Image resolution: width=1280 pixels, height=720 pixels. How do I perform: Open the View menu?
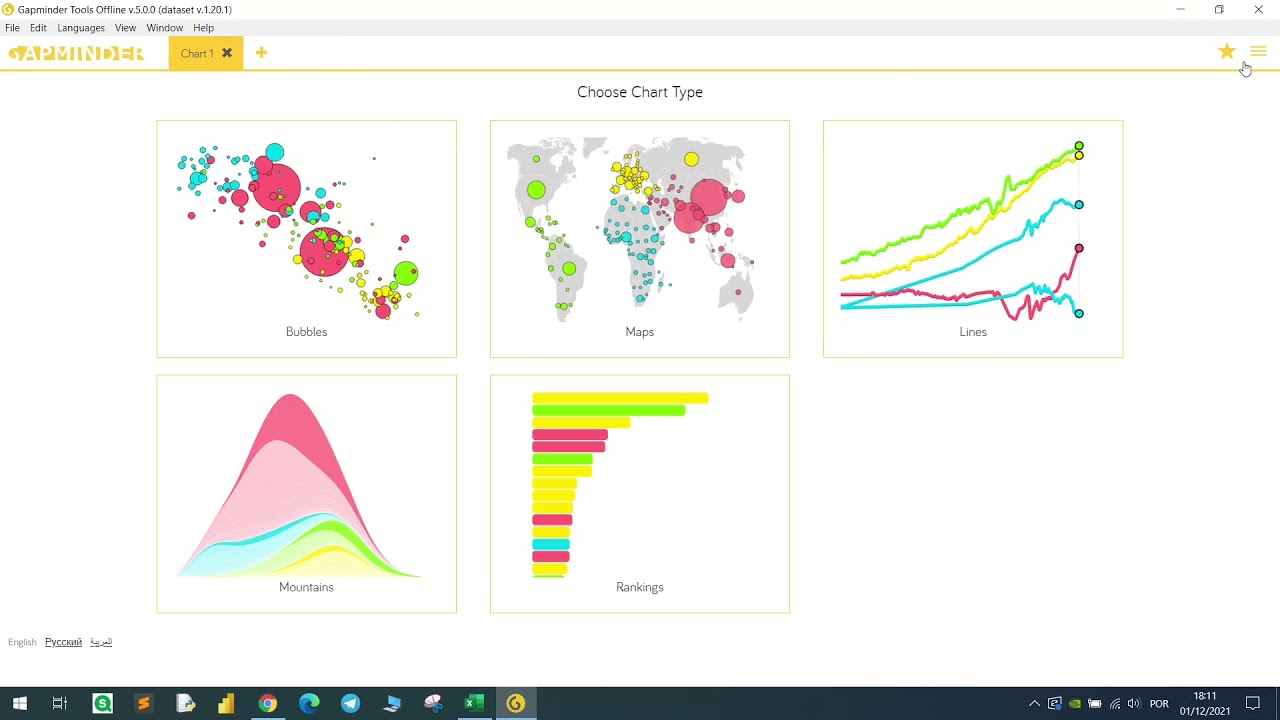(x=125, y=28)
